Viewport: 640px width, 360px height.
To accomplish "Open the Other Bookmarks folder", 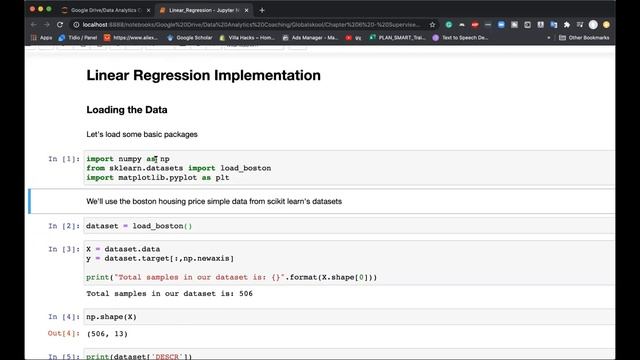I will (584, 38).
